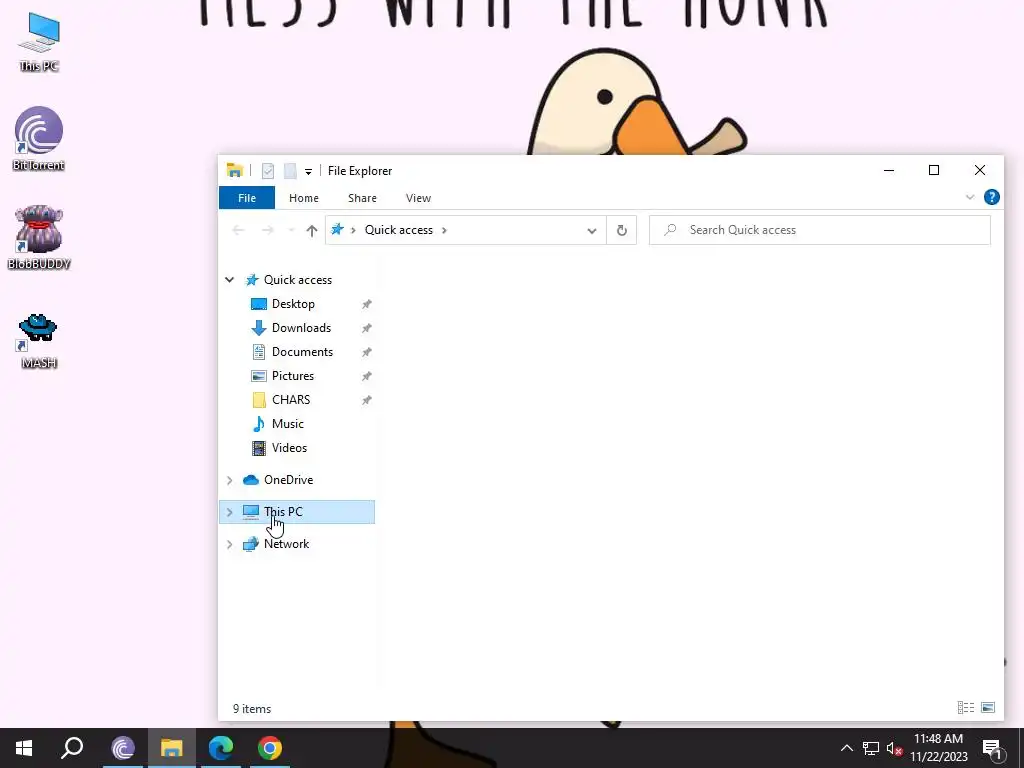The height and width of the screenshot is (768, 1024).
Task: Select Network in the navigation pane
Action: click(x=286, y=544)
